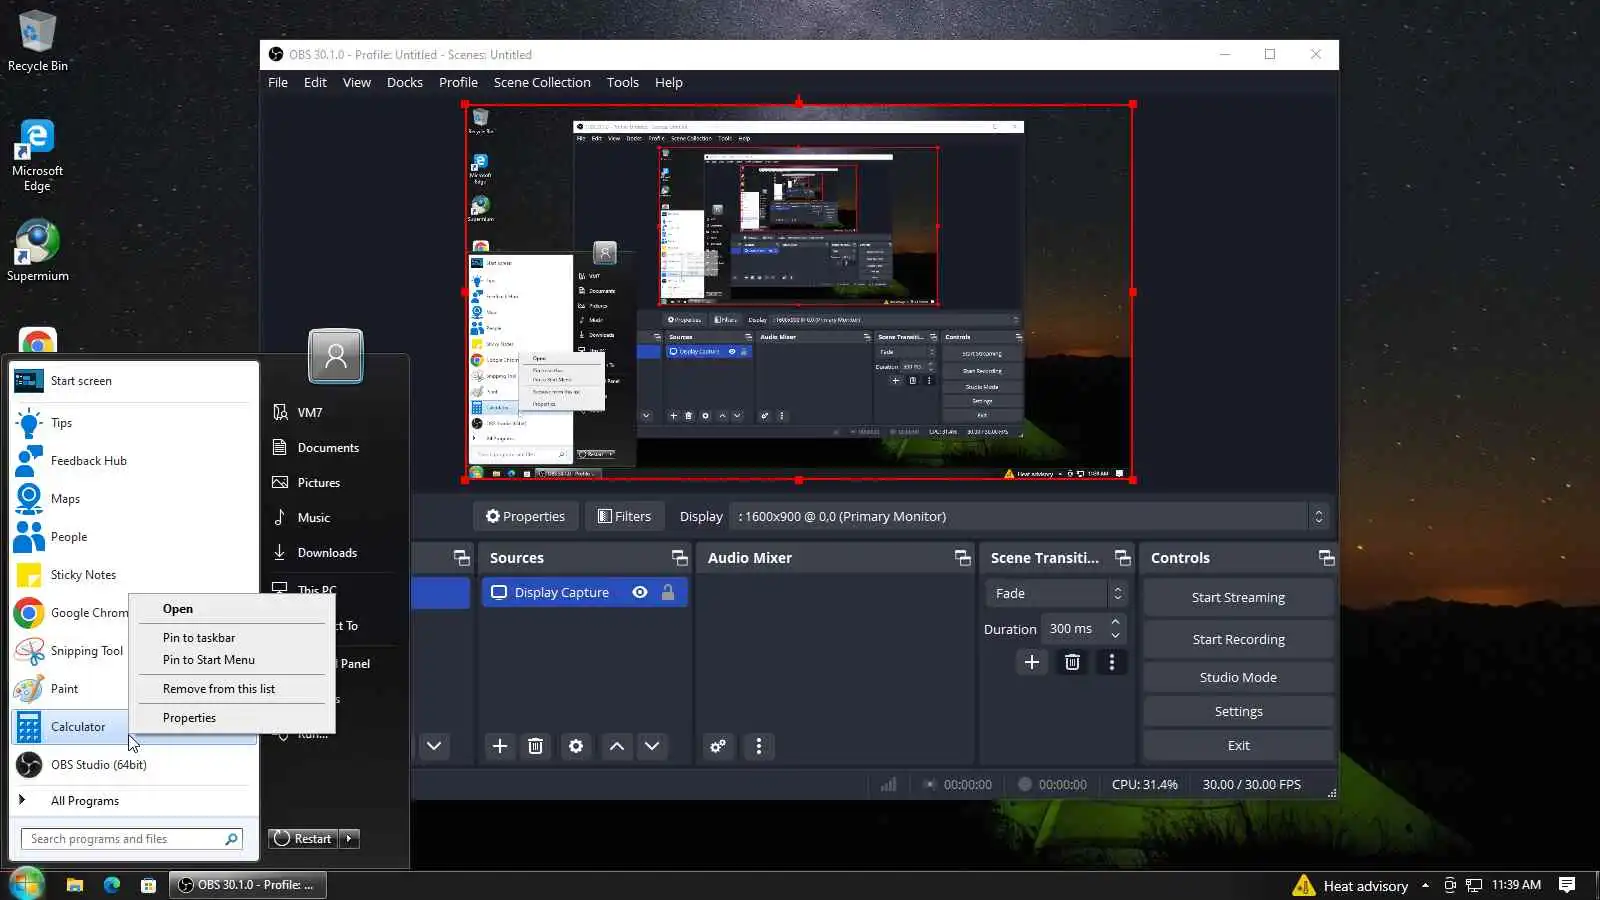Viewport: 1600px width, 900px height.
Task: Add a new source with the plus icon
Action: pyautogui.click(x=500, y=746)
